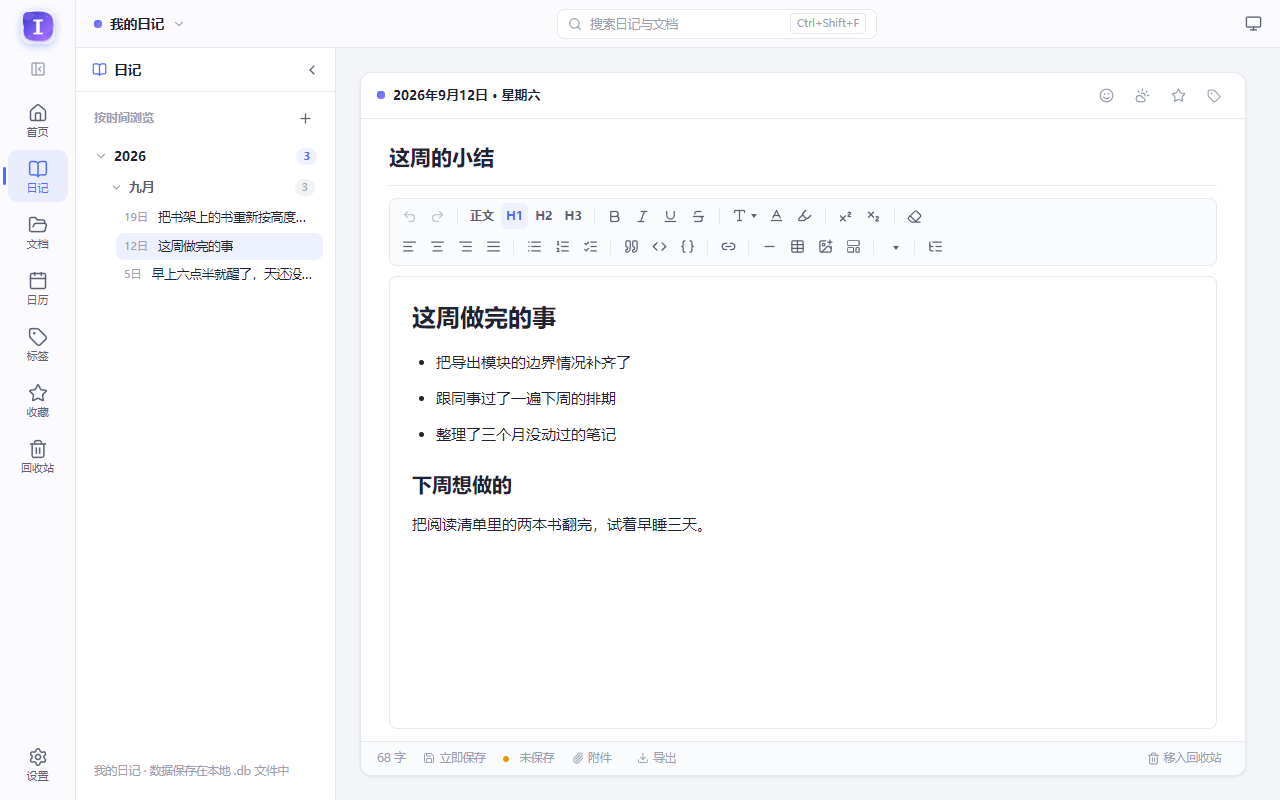Insert a hyperlink with the link icon
Viewport: 1280px width, 800px height.
(728, 246)
